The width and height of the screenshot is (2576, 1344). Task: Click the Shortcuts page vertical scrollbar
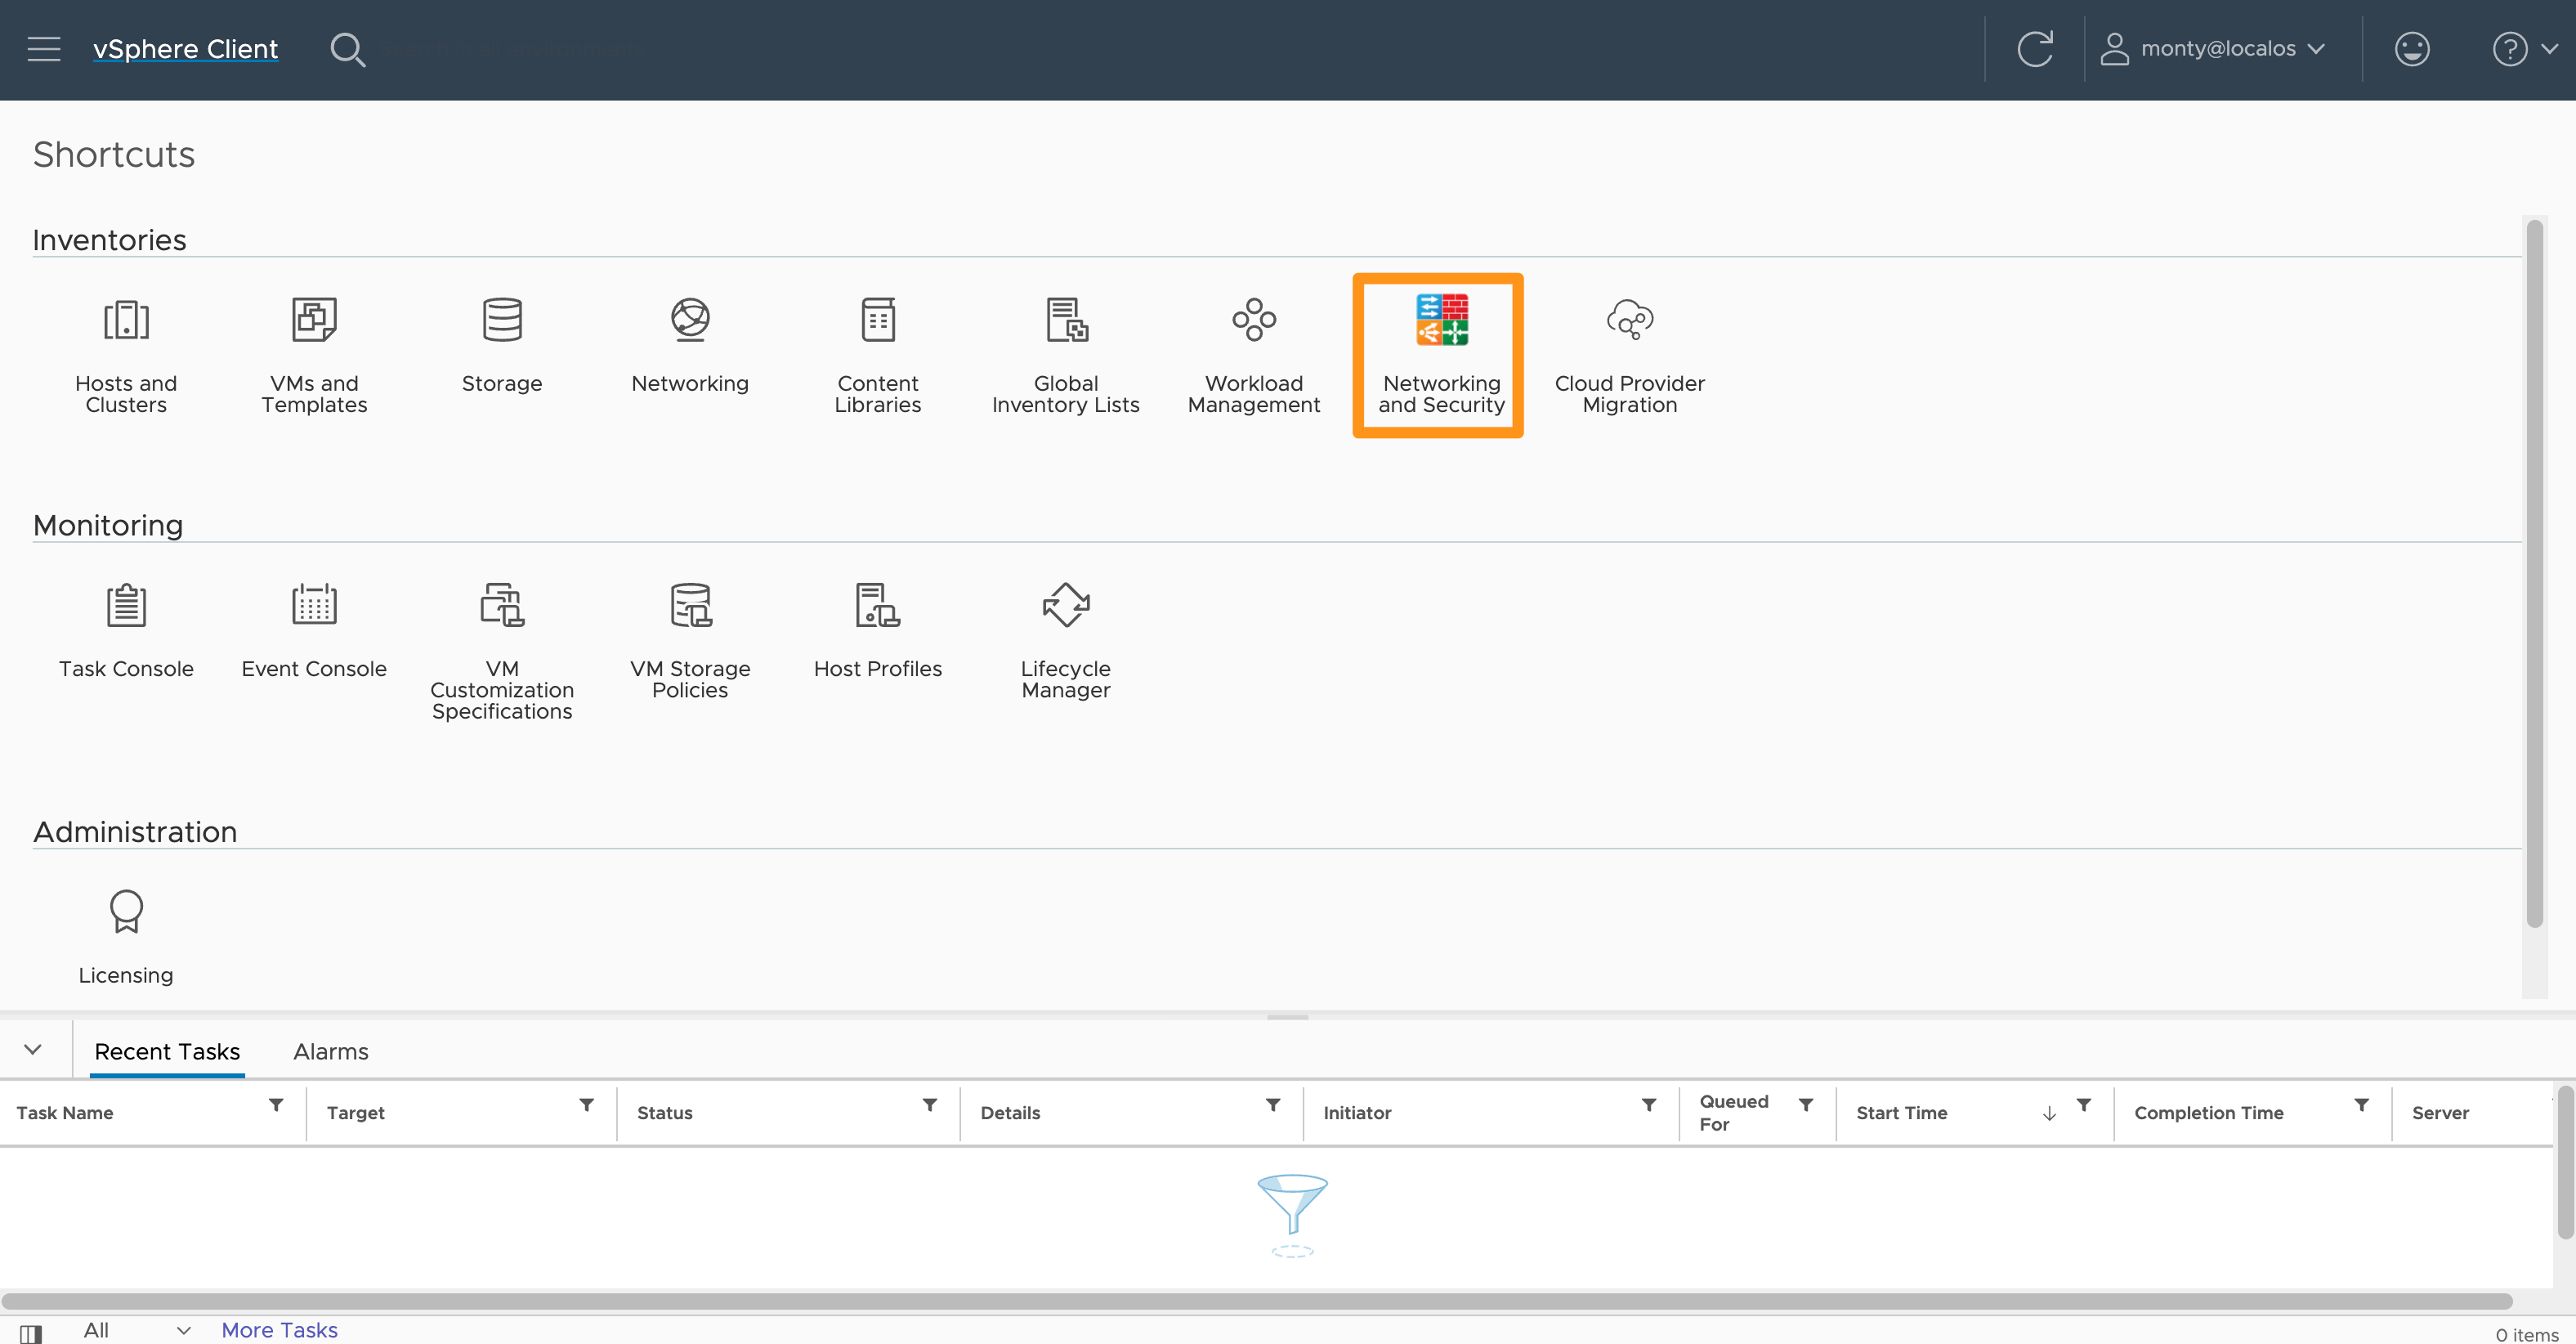click(2534, 574)
